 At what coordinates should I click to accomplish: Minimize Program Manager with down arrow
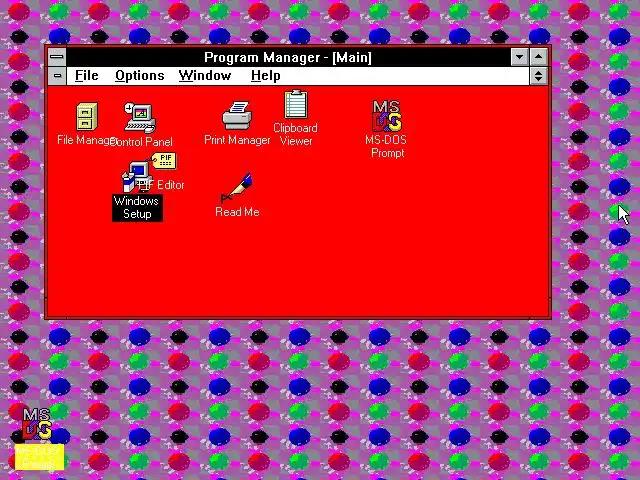[520, 57]
